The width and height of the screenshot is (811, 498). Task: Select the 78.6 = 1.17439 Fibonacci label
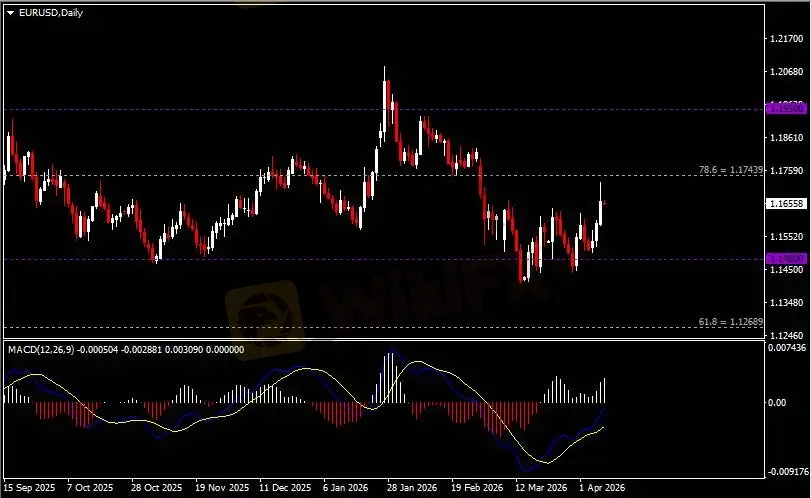pyautogui.click(x=732, y=170)
